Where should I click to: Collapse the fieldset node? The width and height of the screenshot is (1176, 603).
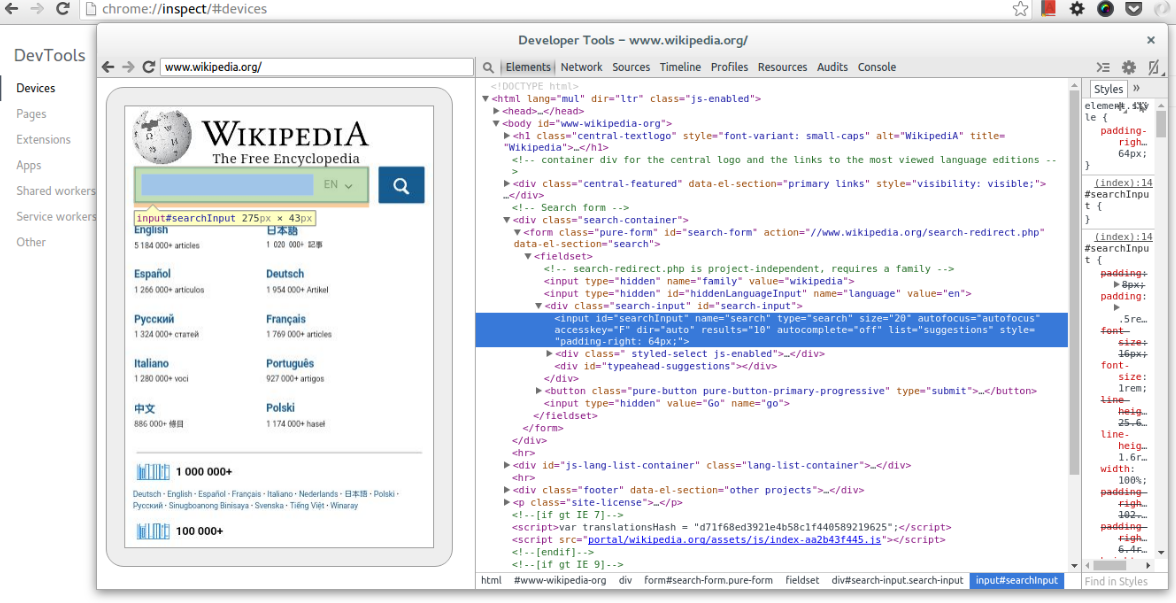click(527, 256)
